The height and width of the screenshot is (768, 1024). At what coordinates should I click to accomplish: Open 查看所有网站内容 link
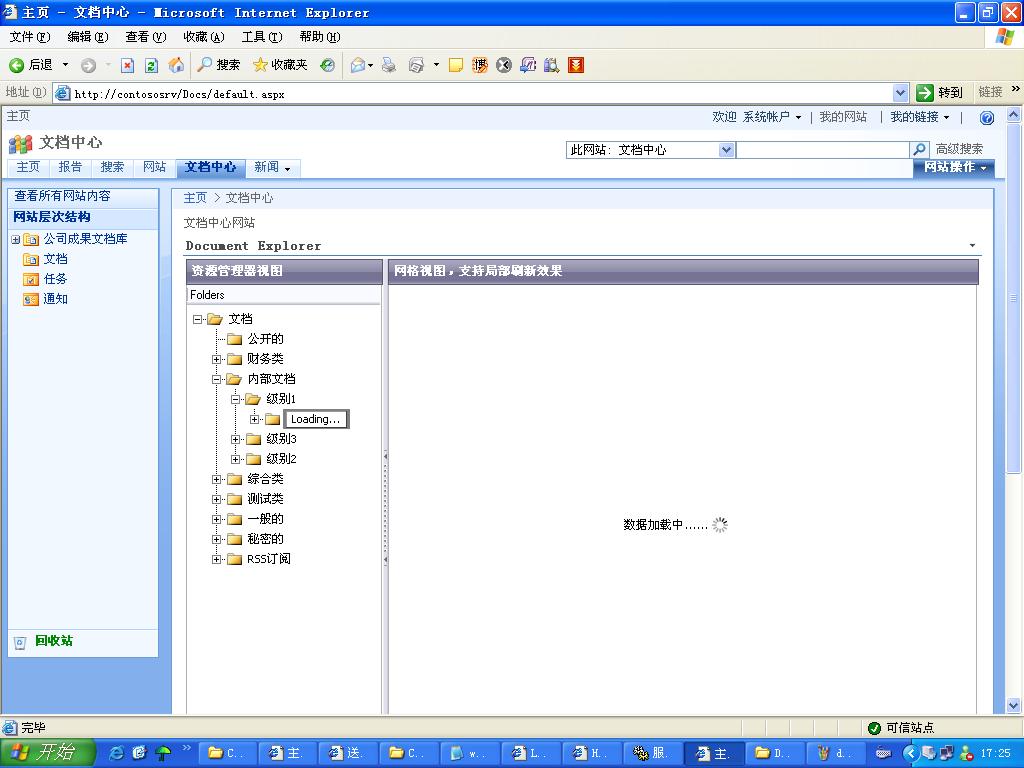point(62,196)
